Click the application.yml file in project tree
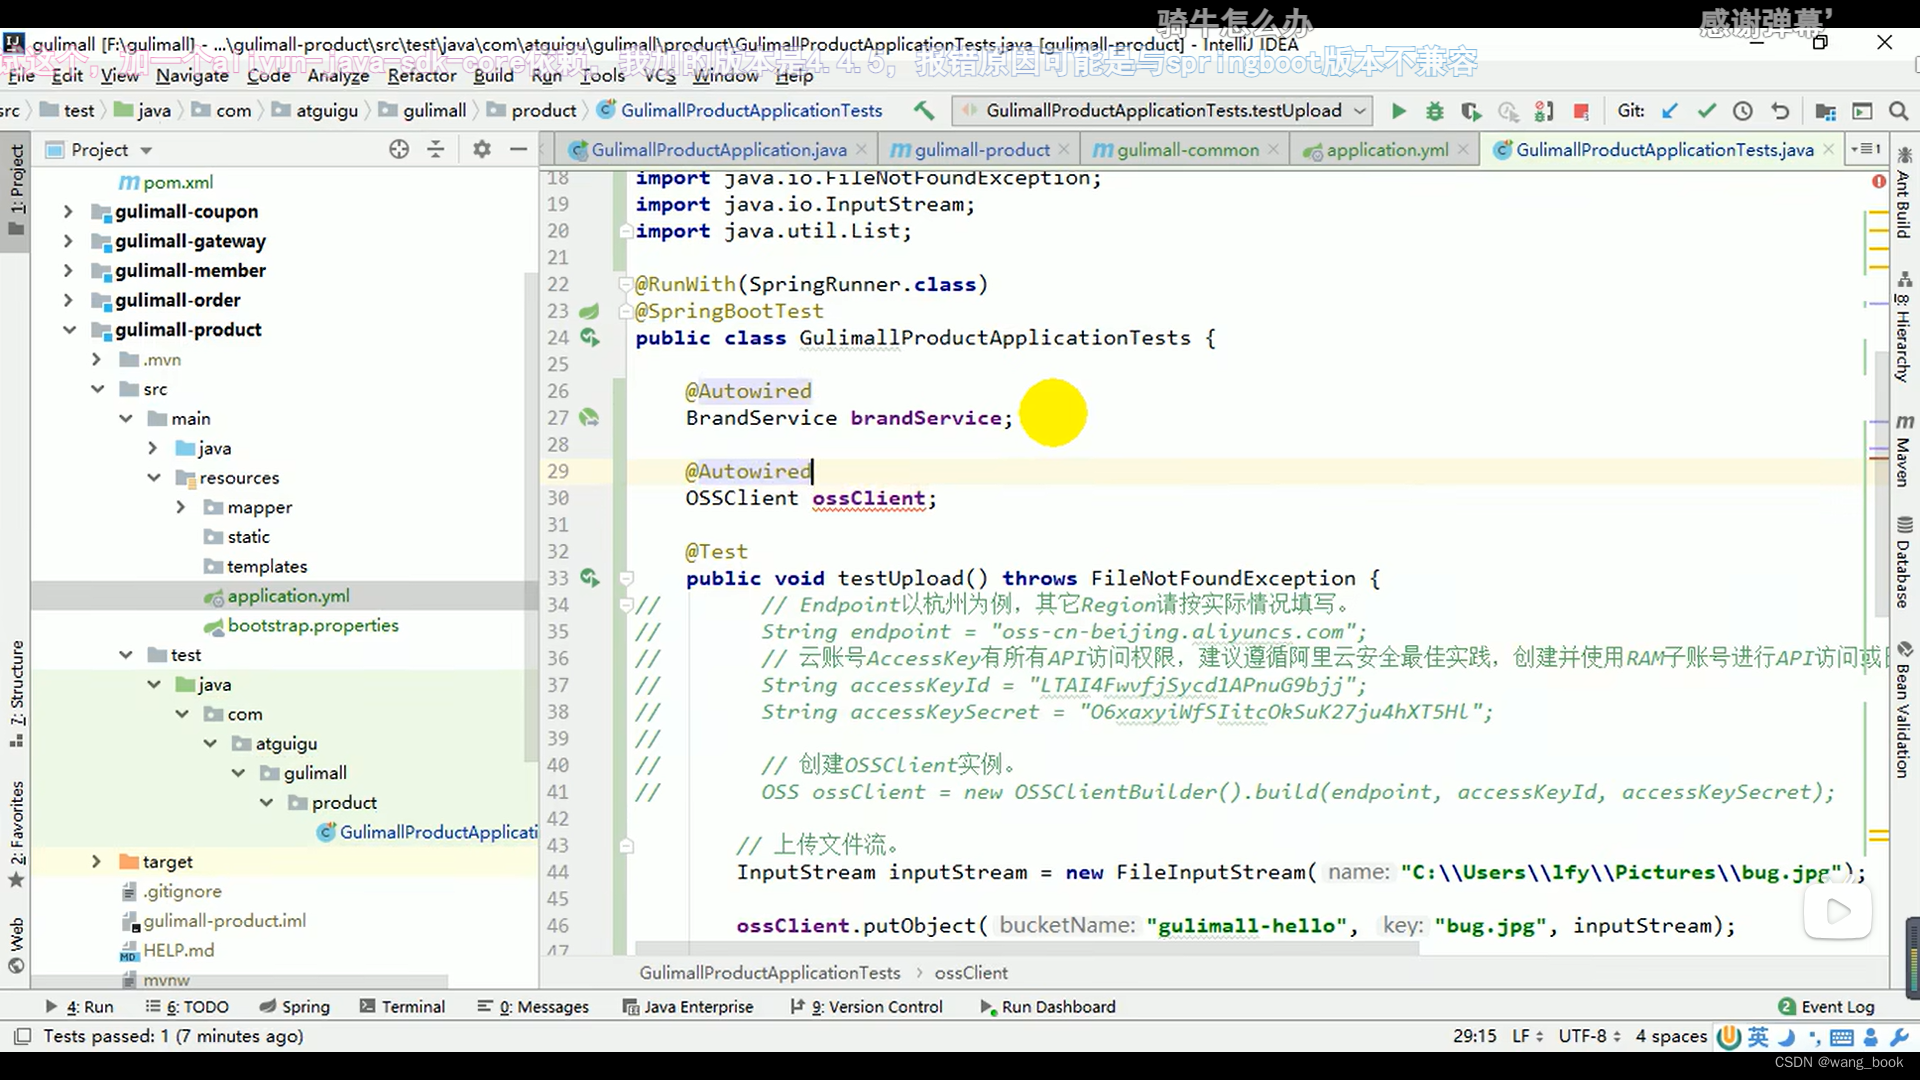Screen dimensions: 1920x1080 (x=287, y=596)
